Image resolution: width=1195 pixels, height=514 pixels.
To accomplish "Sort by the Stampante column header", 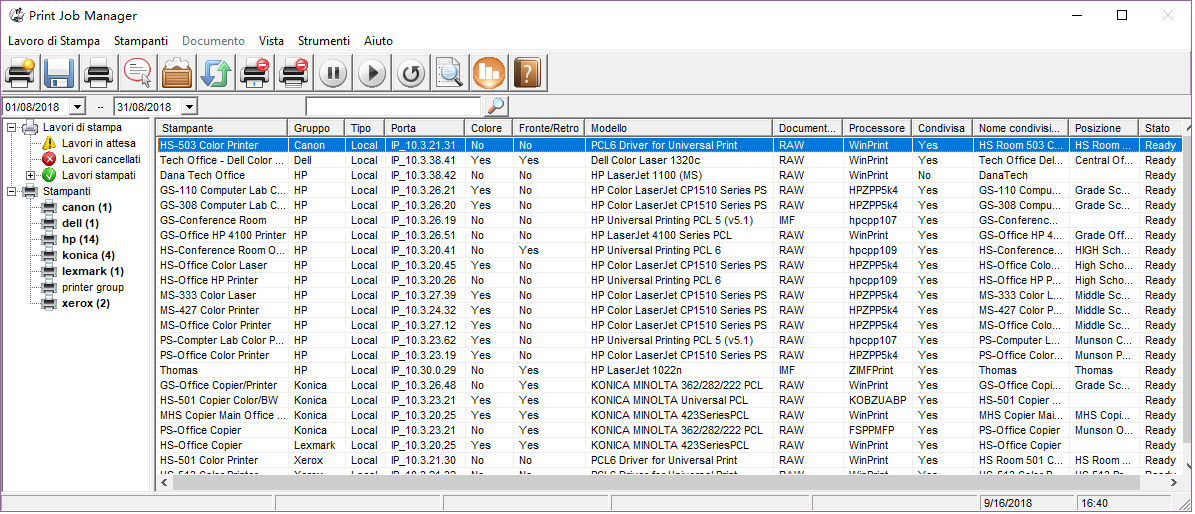I will click(222, 128).
